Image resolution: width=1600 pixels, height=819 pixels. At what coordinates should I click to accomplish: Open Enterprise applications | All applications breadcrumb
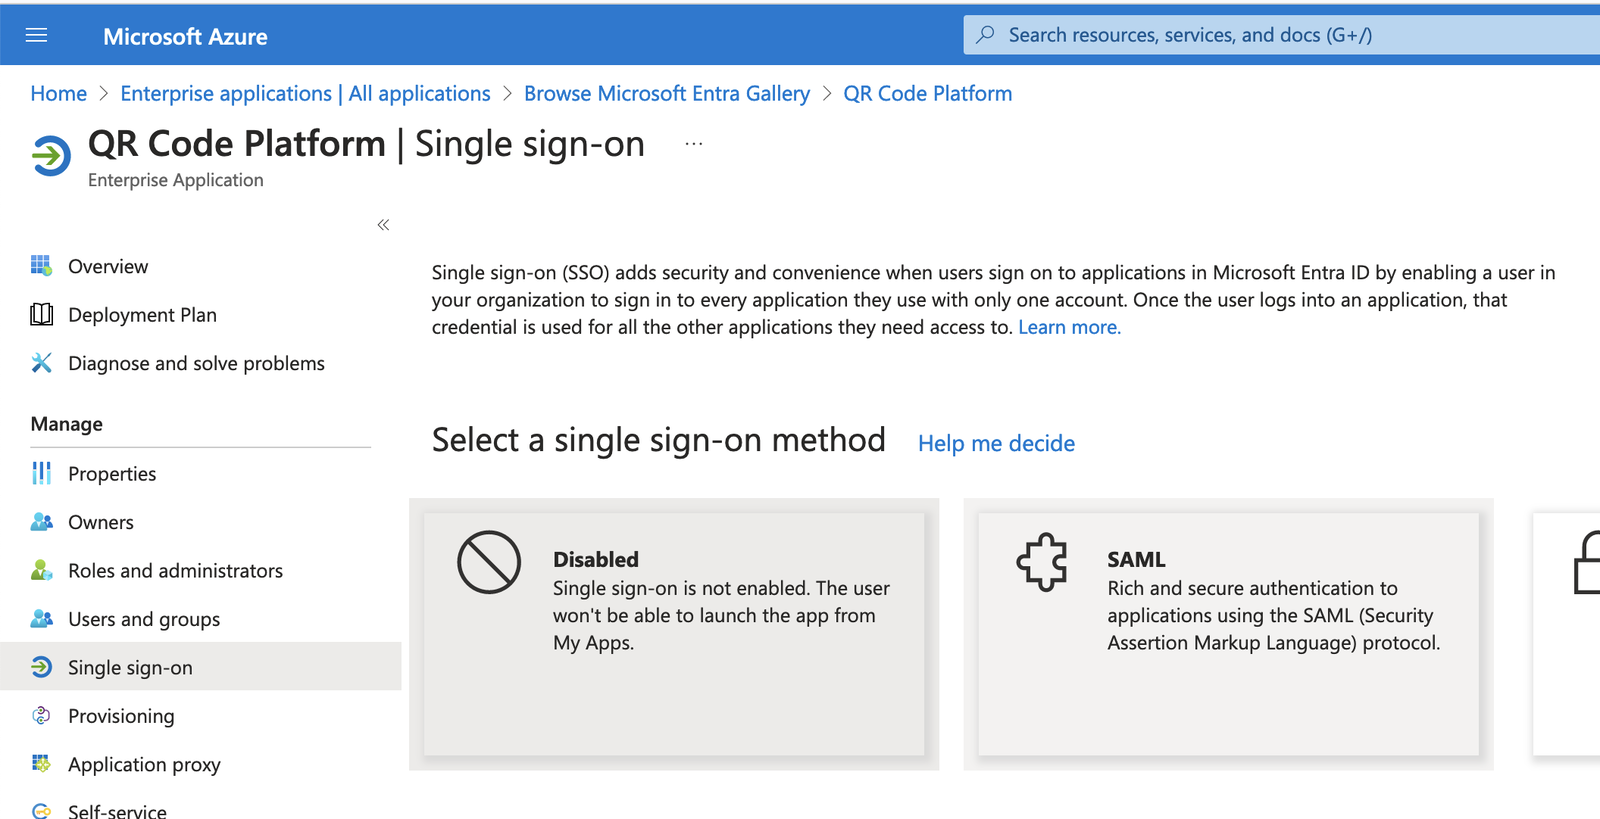[x=305, y=93]
